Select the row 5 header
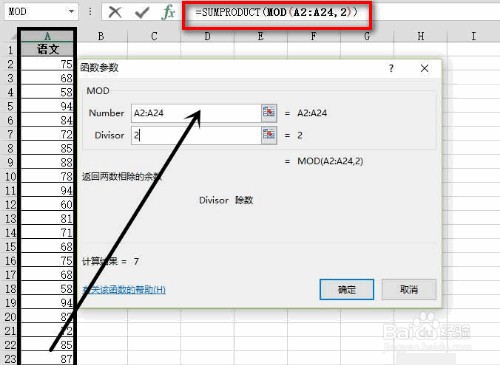This screenshot has width=500, height=365. pos(10,106)
